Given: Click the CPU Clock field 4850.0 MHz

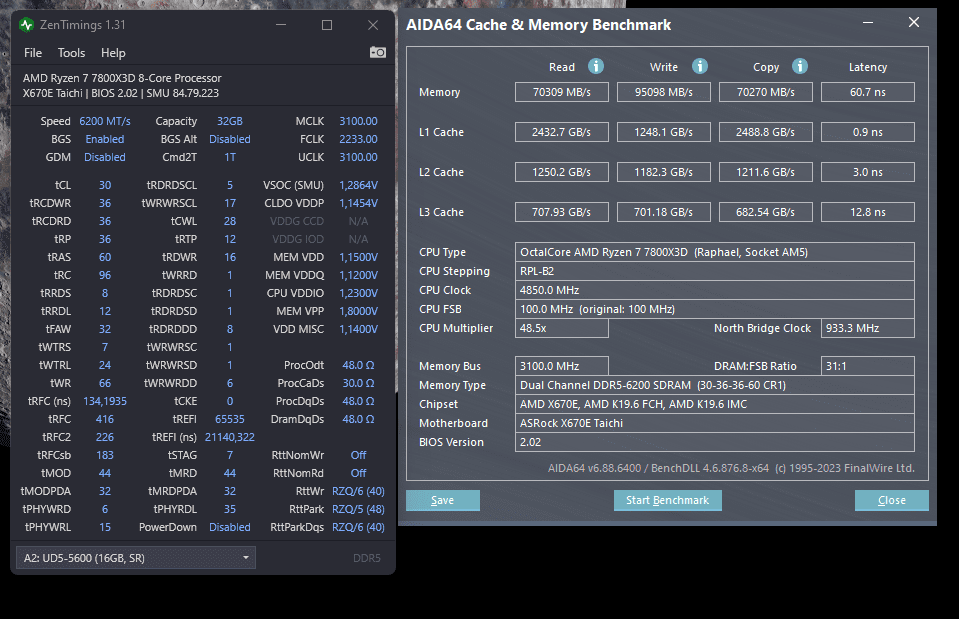Looking at the screenshot, I should (x=715, y=290).
